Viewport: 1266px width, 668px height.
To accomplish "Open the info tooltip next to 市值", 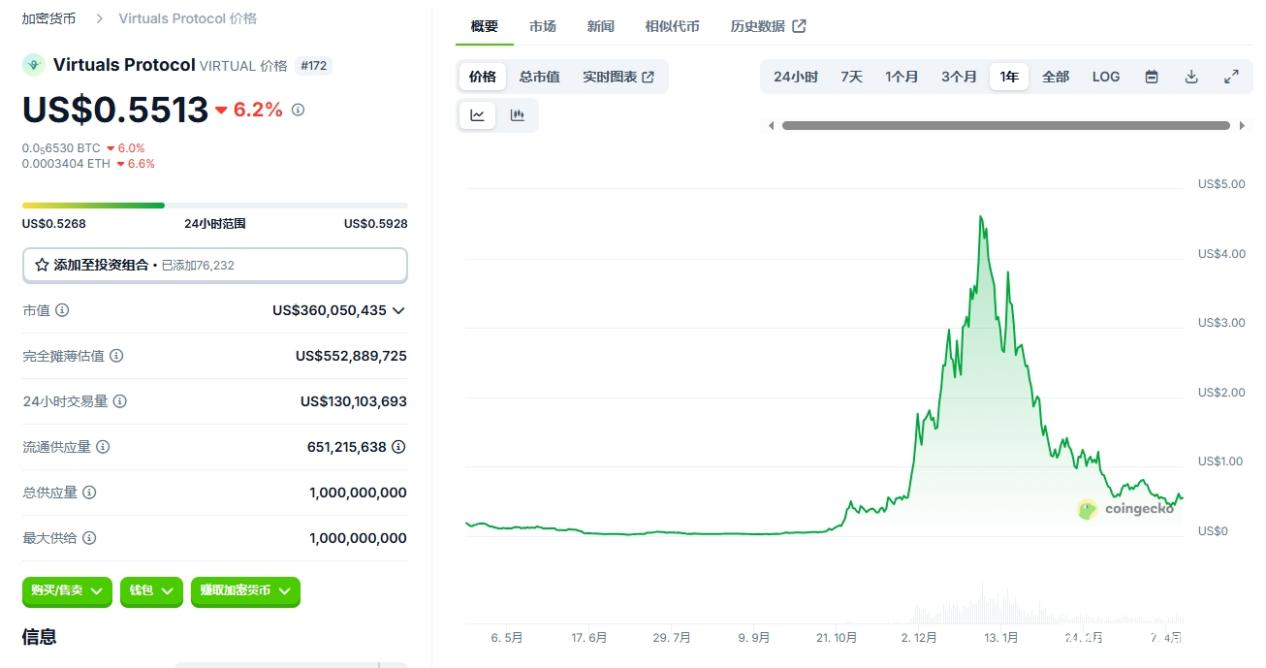I will (x=62, y=310).
